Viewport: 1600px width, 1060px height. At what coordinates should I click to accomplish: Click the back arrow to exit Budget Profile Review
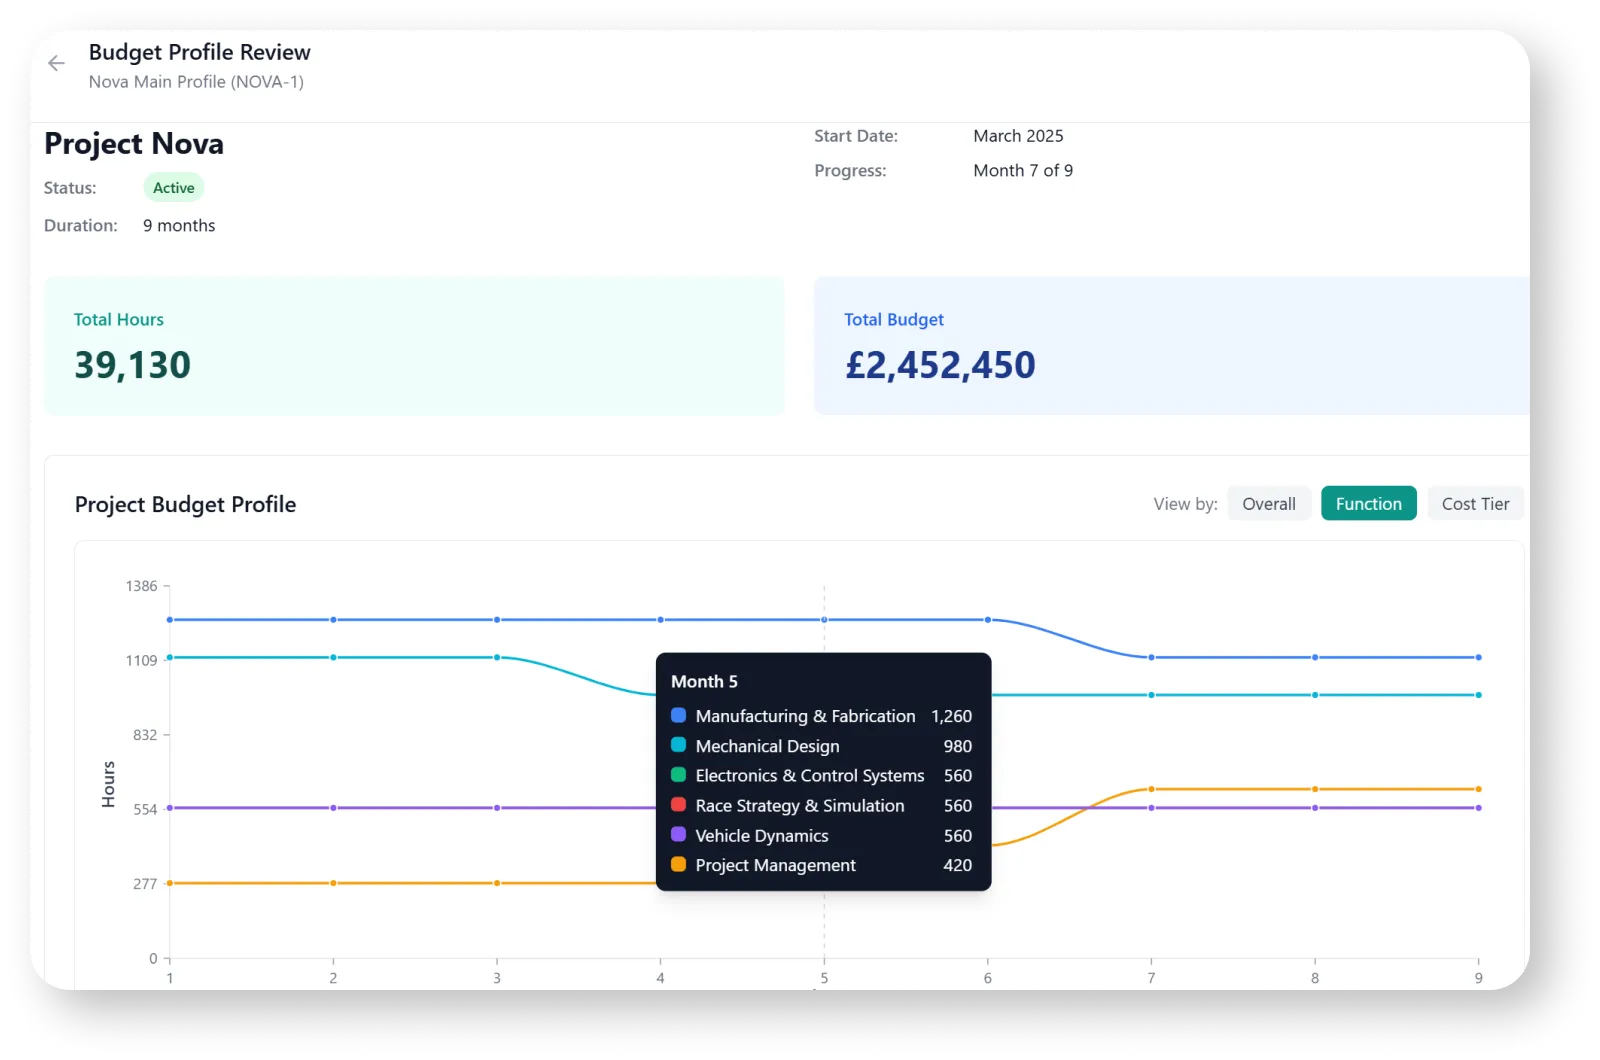pos(56,63)
